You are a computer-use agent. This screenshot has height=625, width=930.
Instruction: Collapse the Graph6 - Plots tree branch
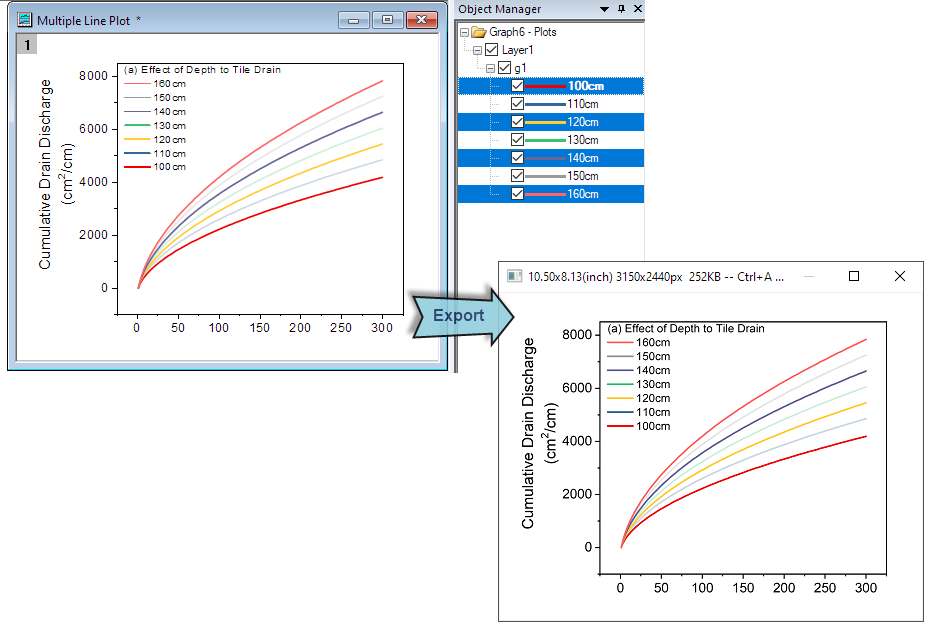coord(463,31)
